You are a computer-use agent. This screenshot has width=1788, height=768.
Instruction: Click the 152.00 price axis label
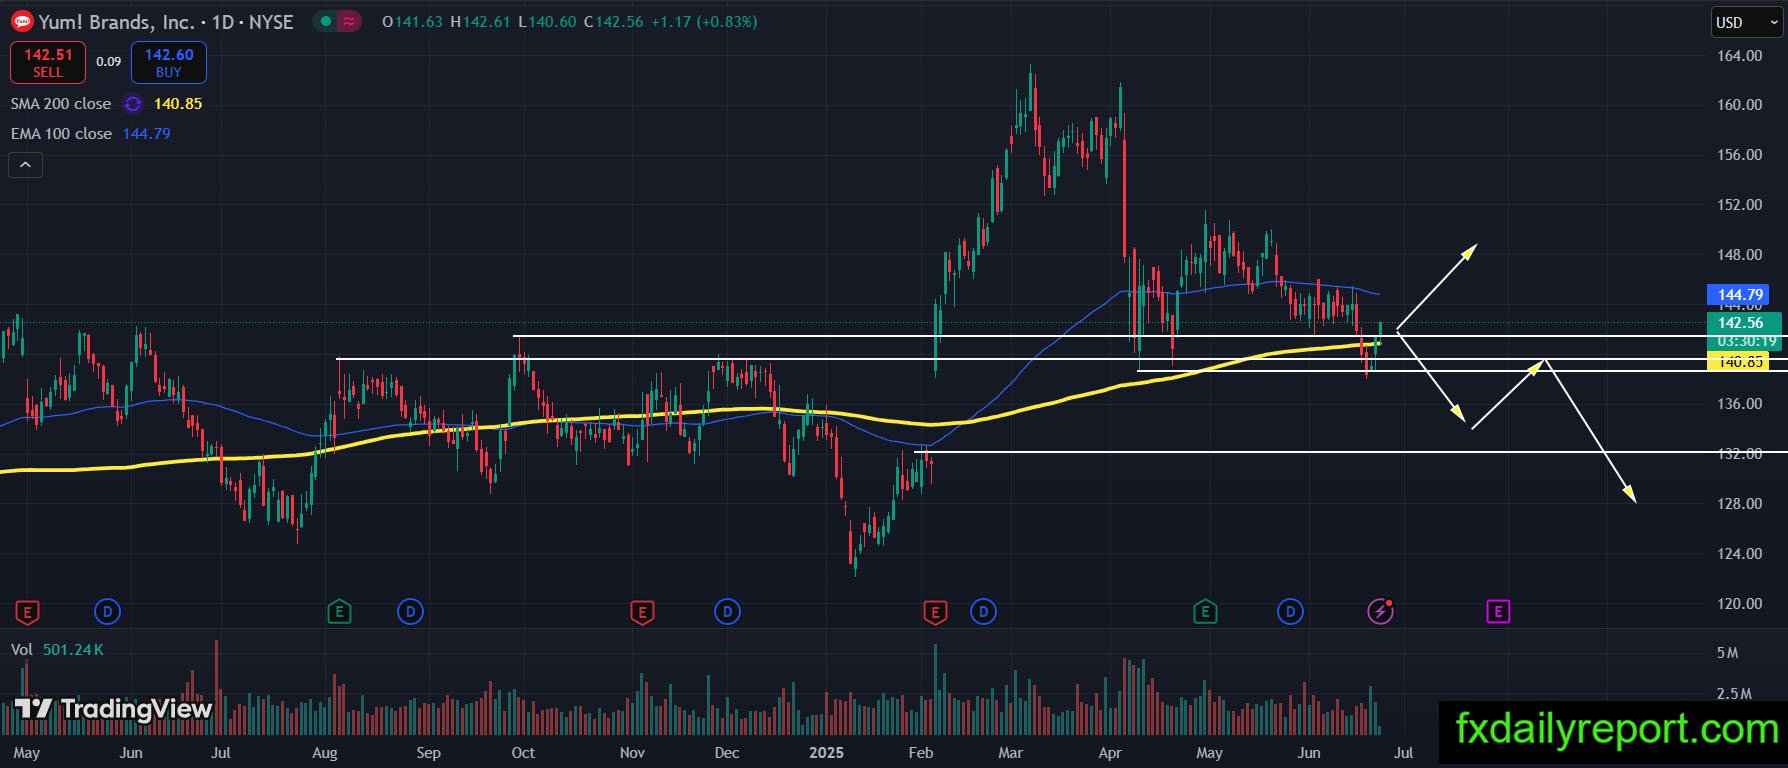(x=1740, y=205)
